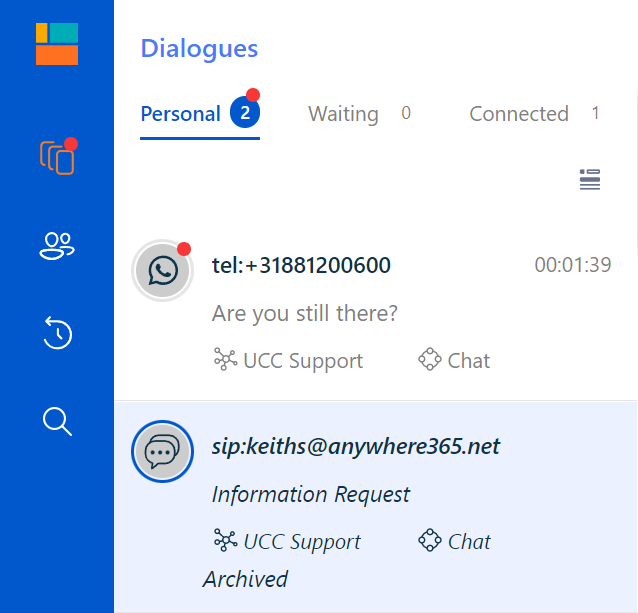Viewport: 638px width, 613px height.
Task: Click the colored blocks app logo
Action: tap(57, 44)
